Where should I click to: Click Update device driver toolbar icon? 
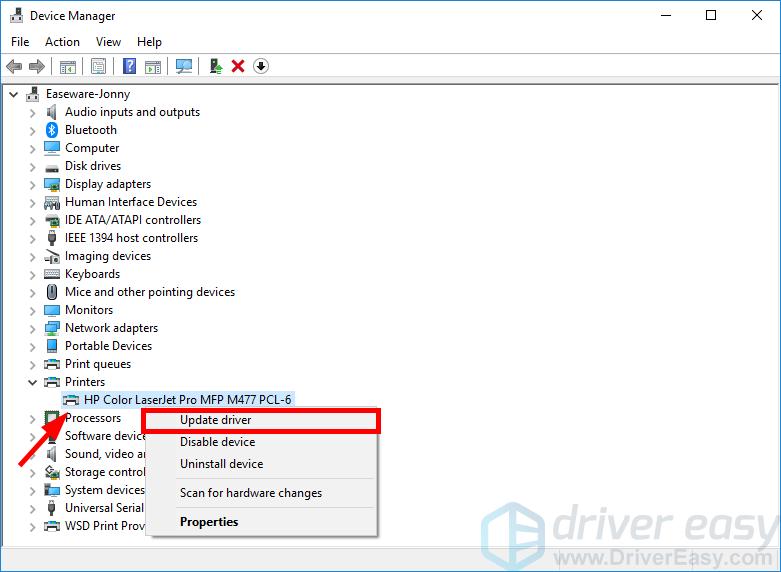(215, 66)
